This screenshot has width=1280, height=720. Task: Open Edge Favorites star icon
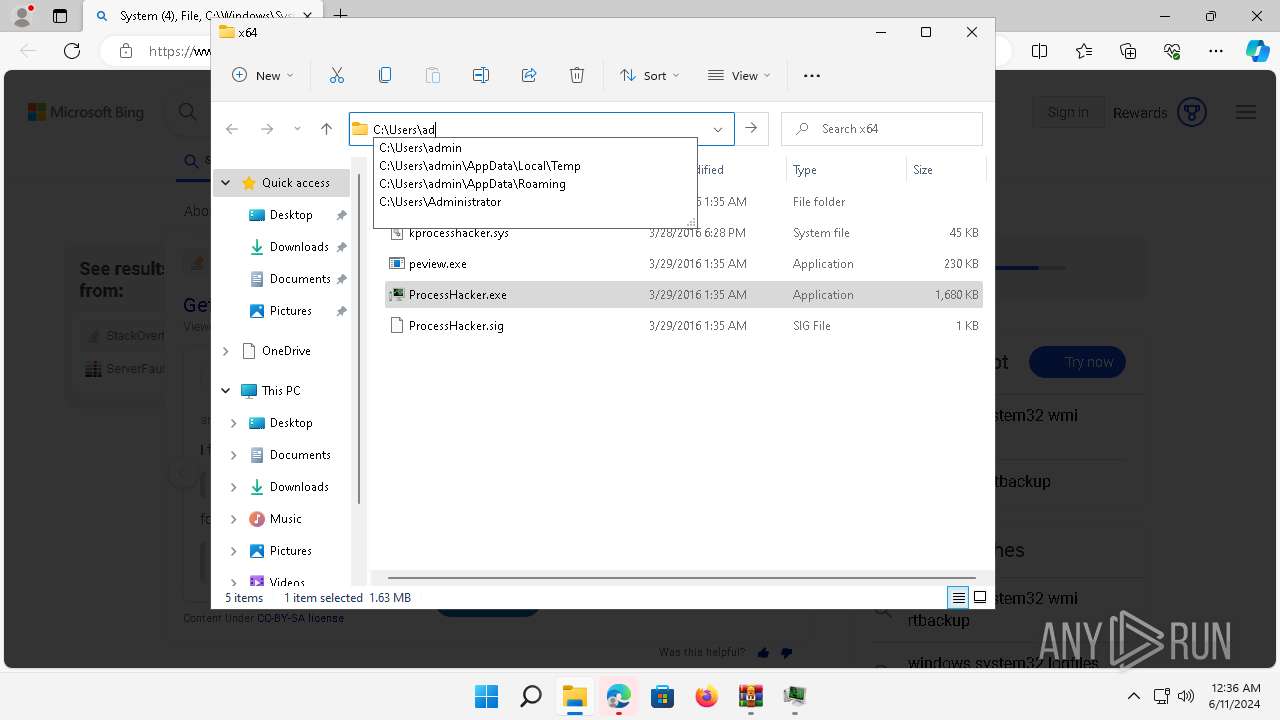1084,51
